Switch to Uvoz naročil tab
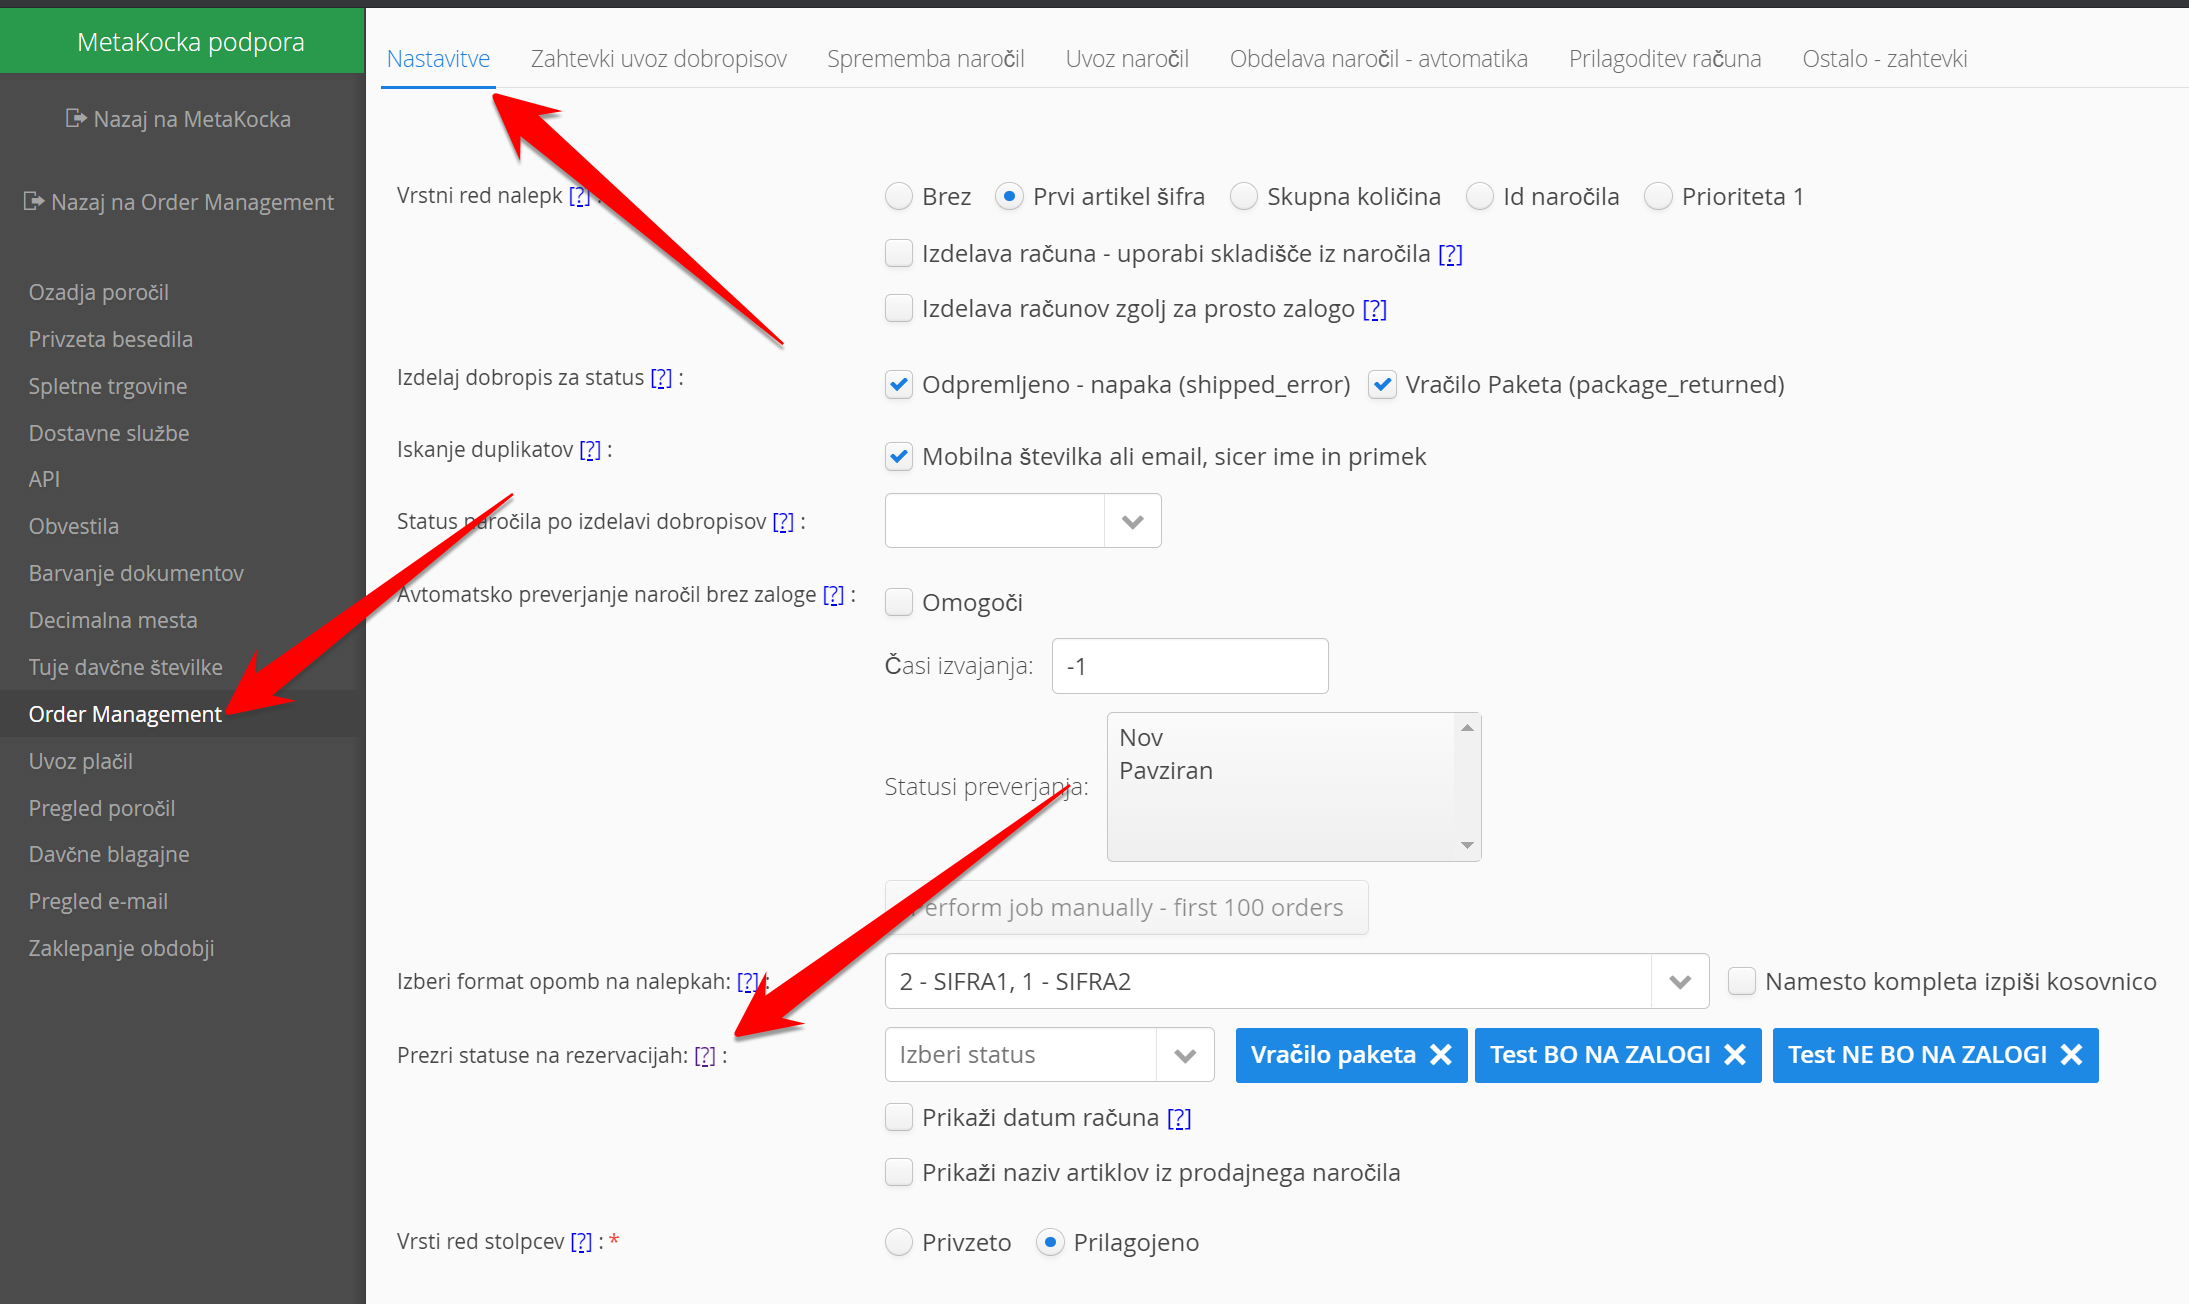Screen dimensions: 2189x1304 click(1127, 59)
